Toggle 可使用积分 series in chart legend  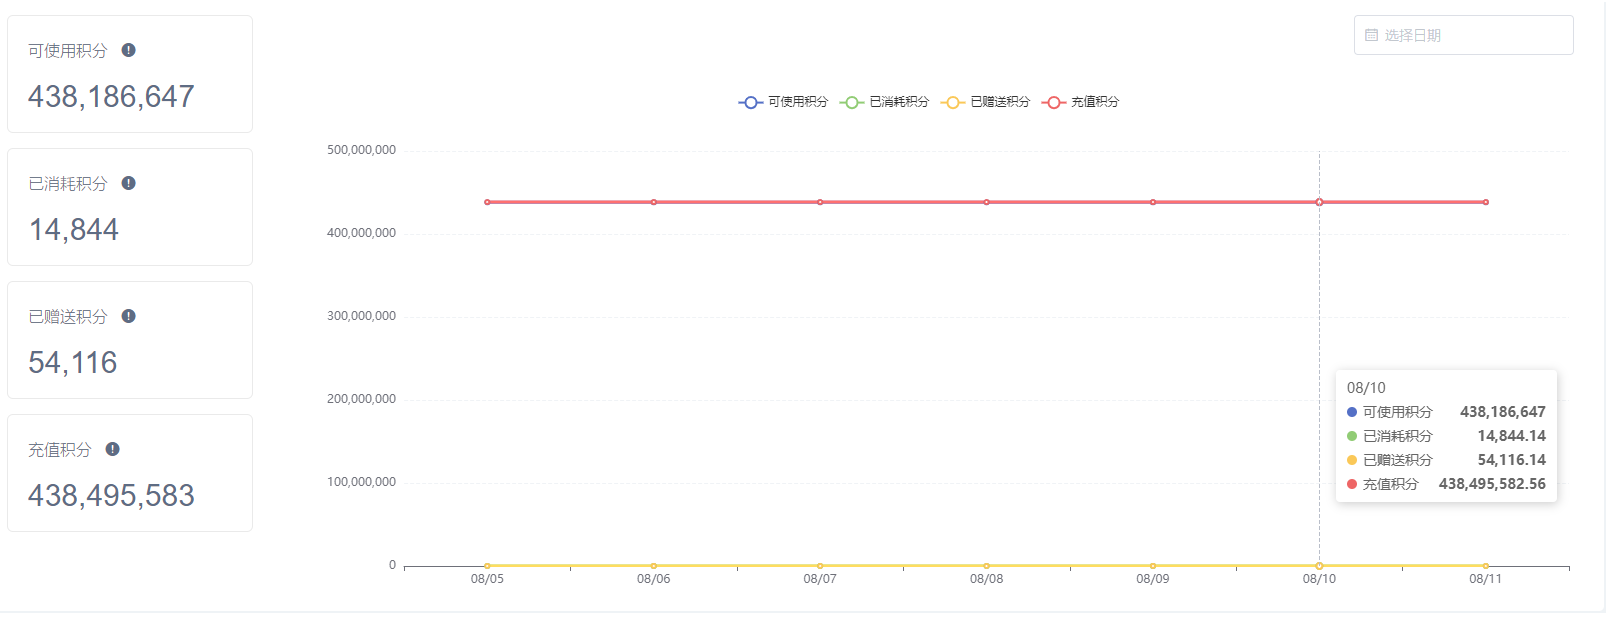pos(783,102)
